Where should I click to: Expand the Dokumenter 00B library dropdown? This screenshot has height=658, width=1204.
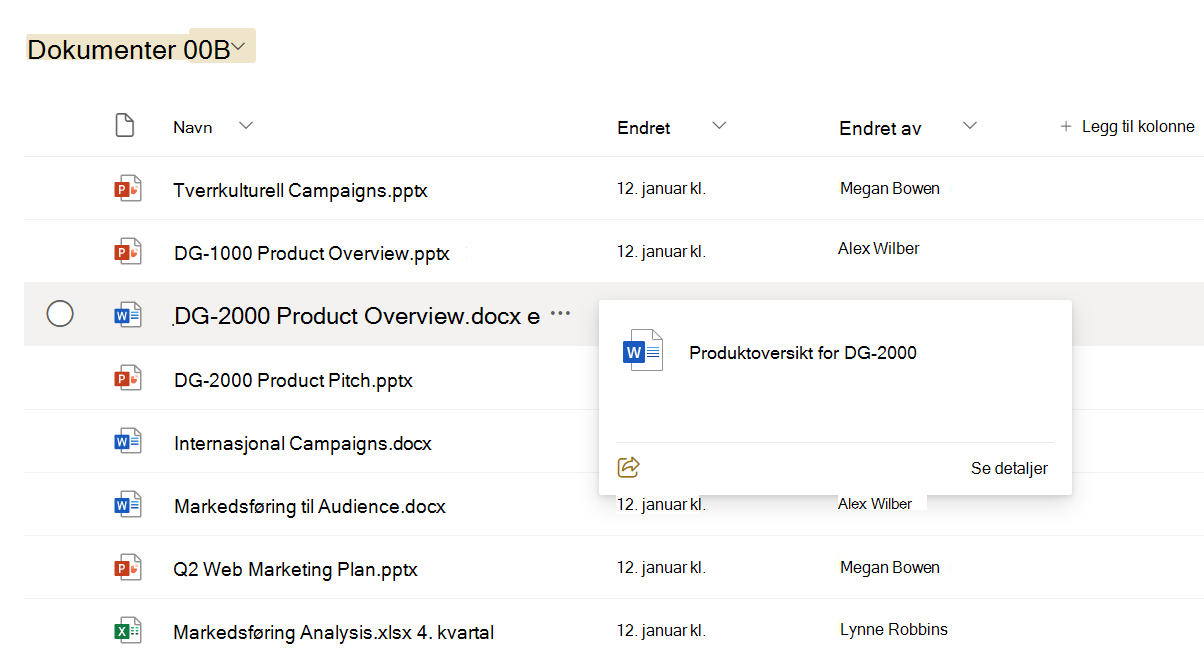coord(239,48)
